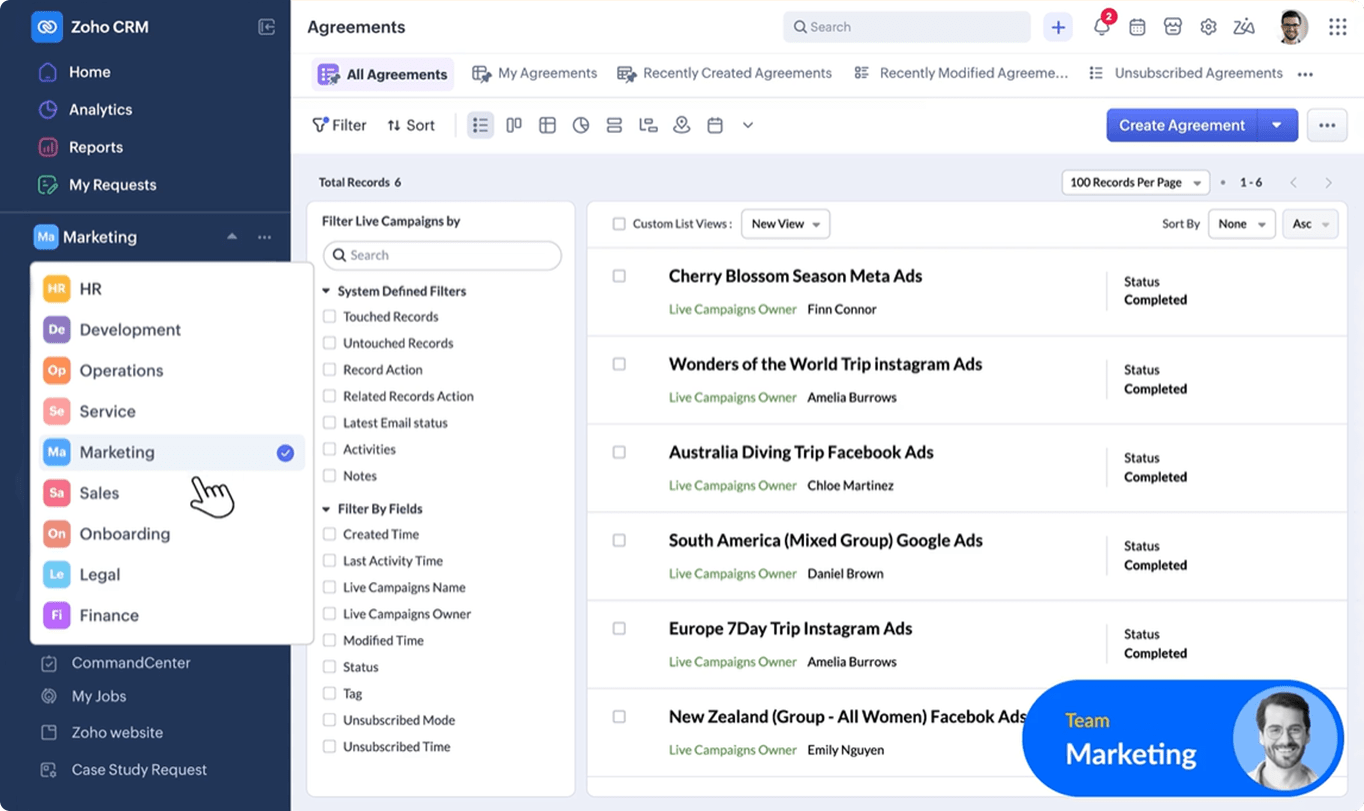Open the Australia Diving Trip Facebook Ads record
1364x811 pixels.
(800, 452)
